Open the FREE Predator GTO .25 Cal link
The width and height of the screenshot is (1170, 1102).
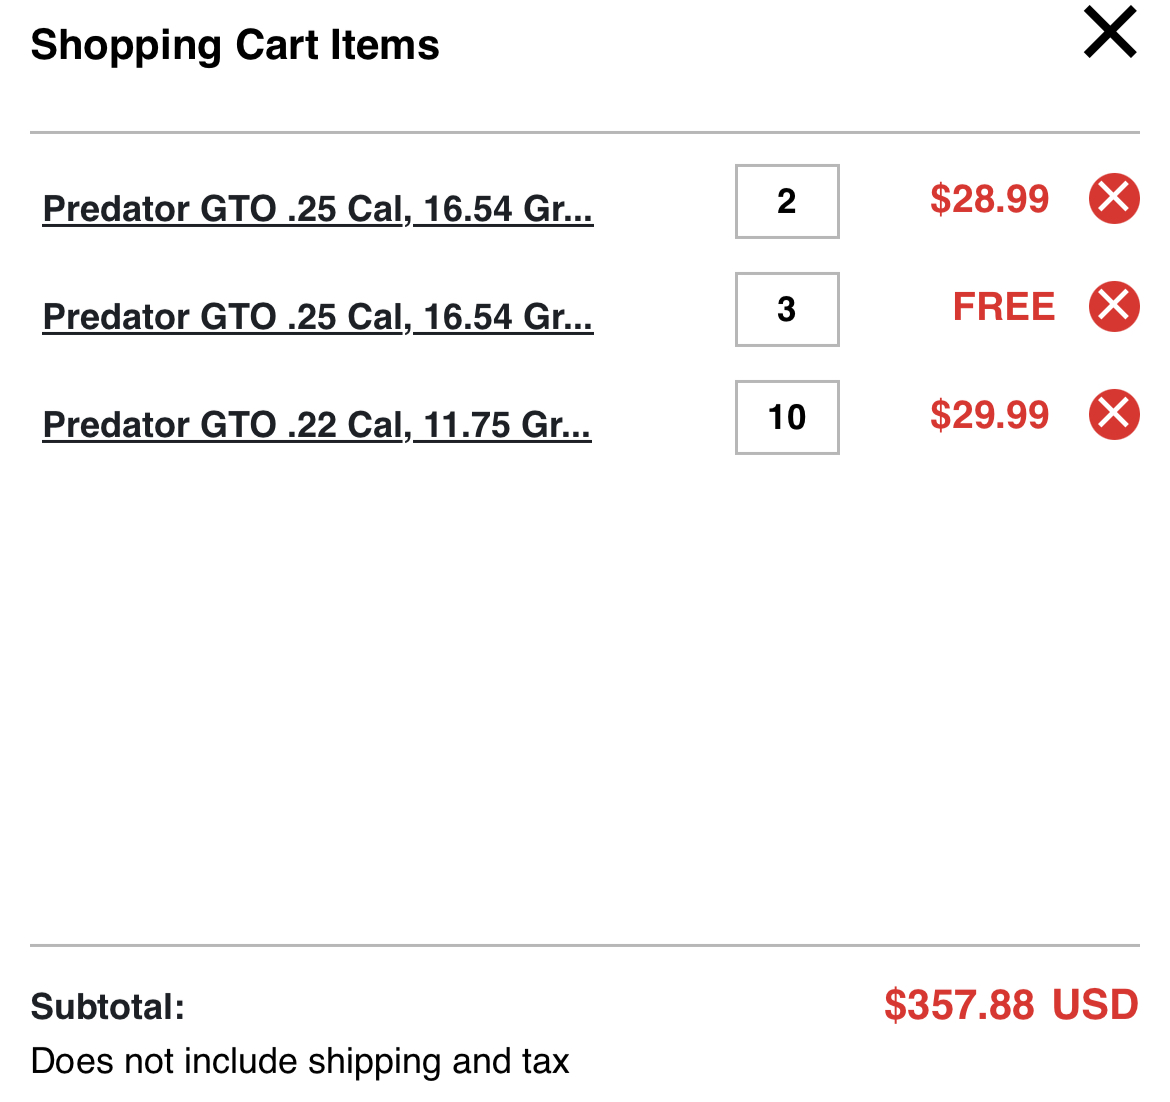318,316
